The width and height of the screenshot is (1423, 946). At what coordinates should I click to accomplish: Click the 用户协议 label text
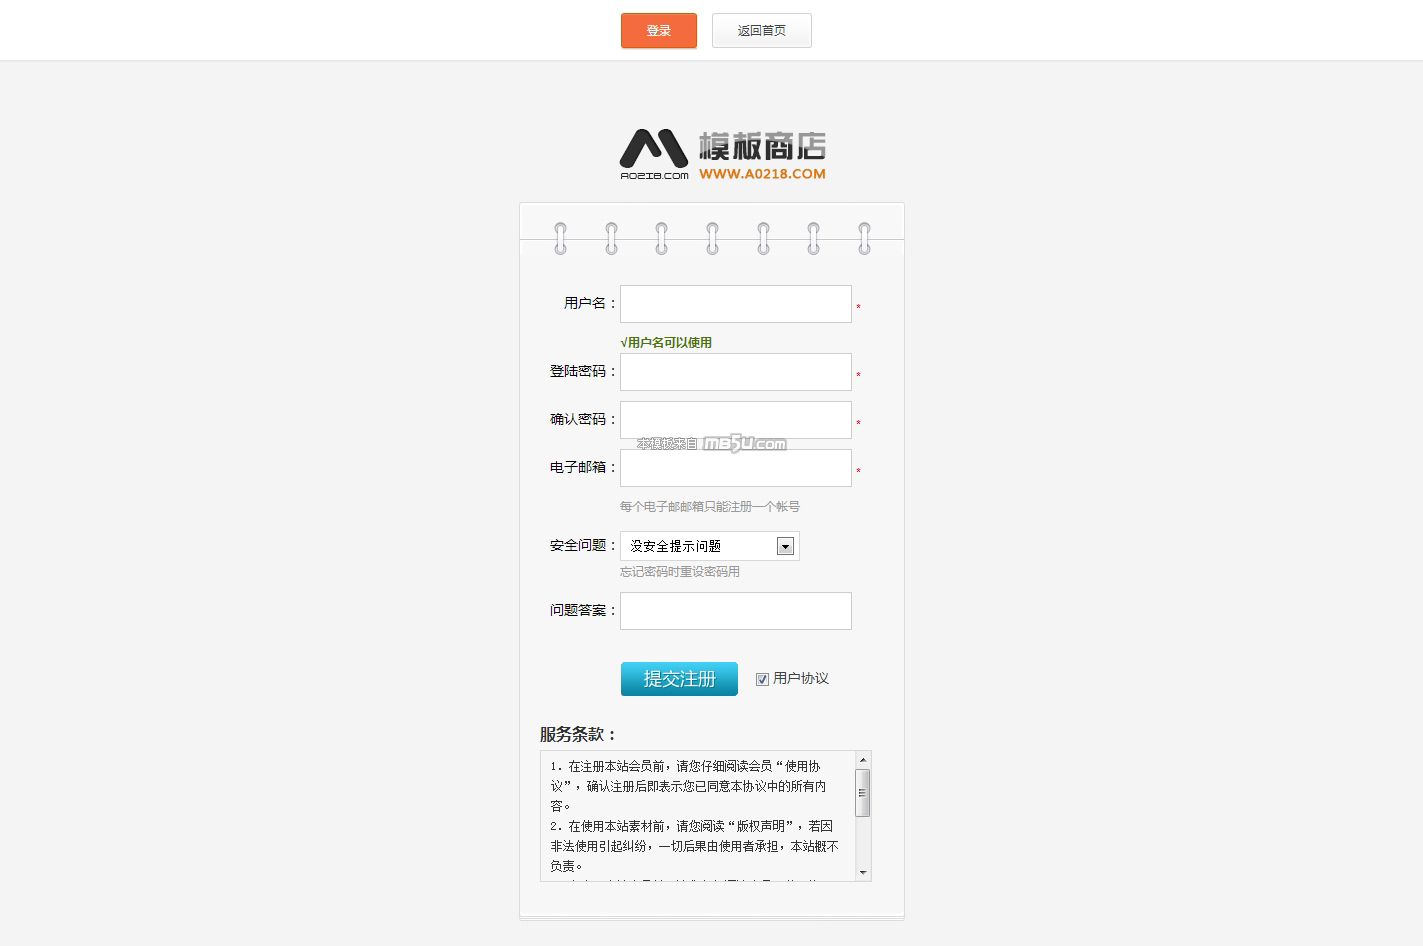tap(801, 679)
